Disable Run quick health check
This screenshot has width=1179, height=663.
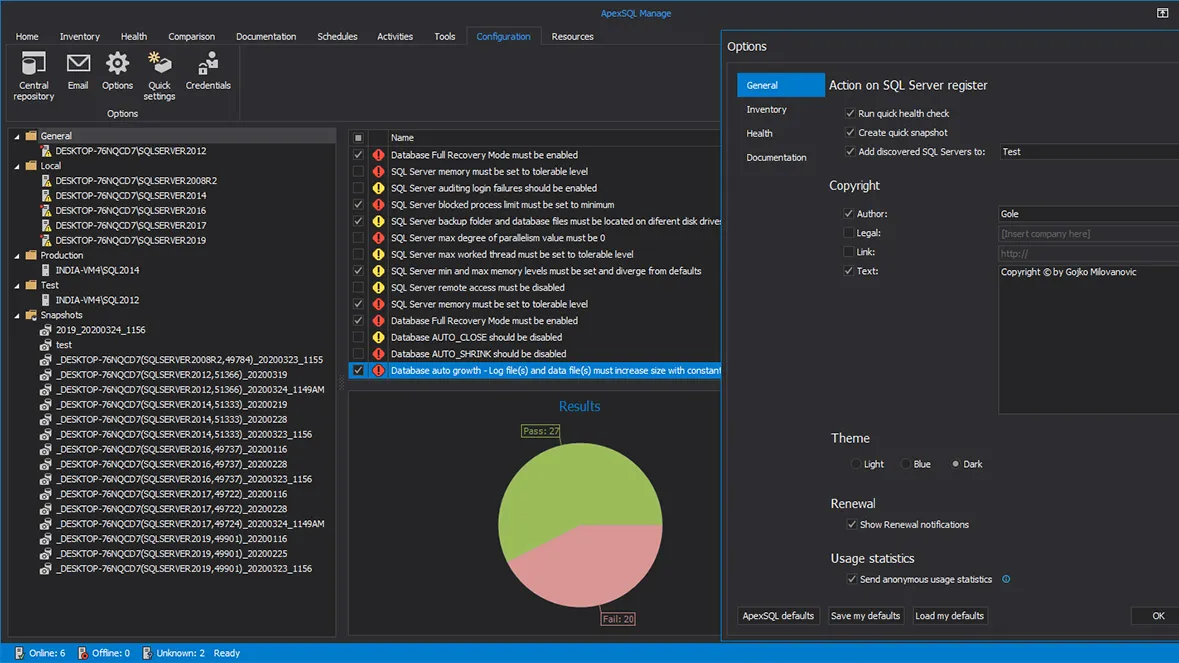[850, 114]
